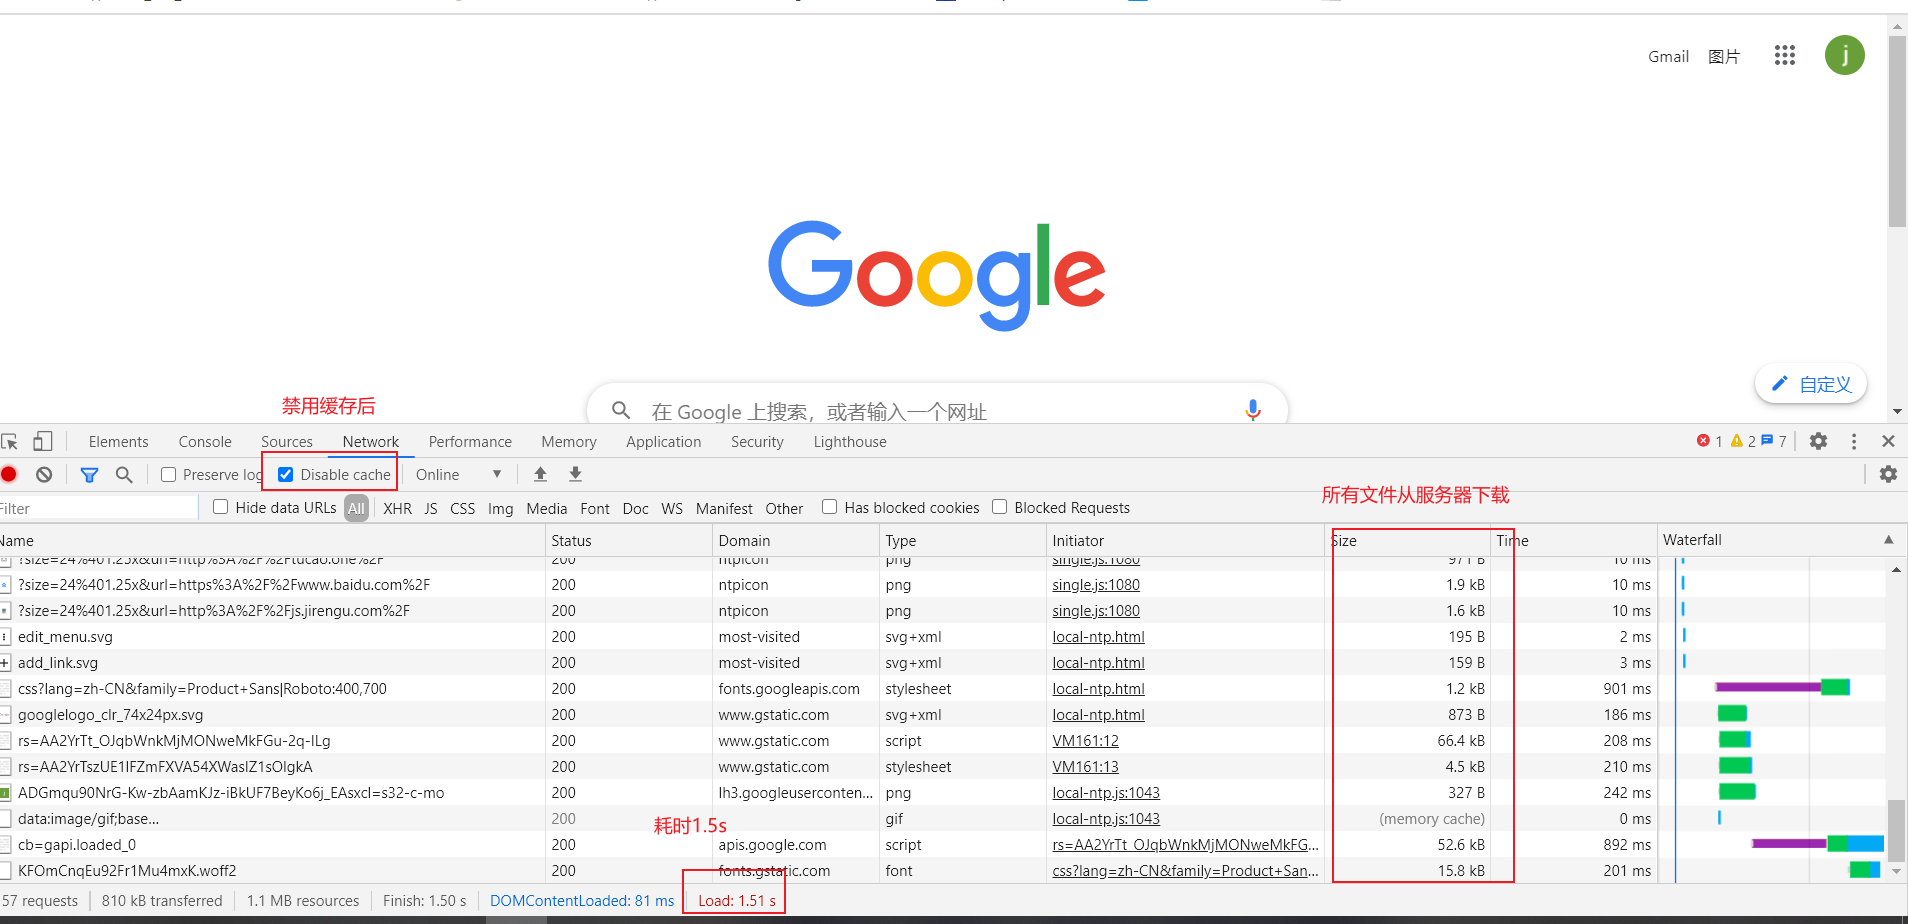Viewport: 1908px width, 924px height.
Task: Import a HAR file with the upload arrow
Action: coord(540,474)
